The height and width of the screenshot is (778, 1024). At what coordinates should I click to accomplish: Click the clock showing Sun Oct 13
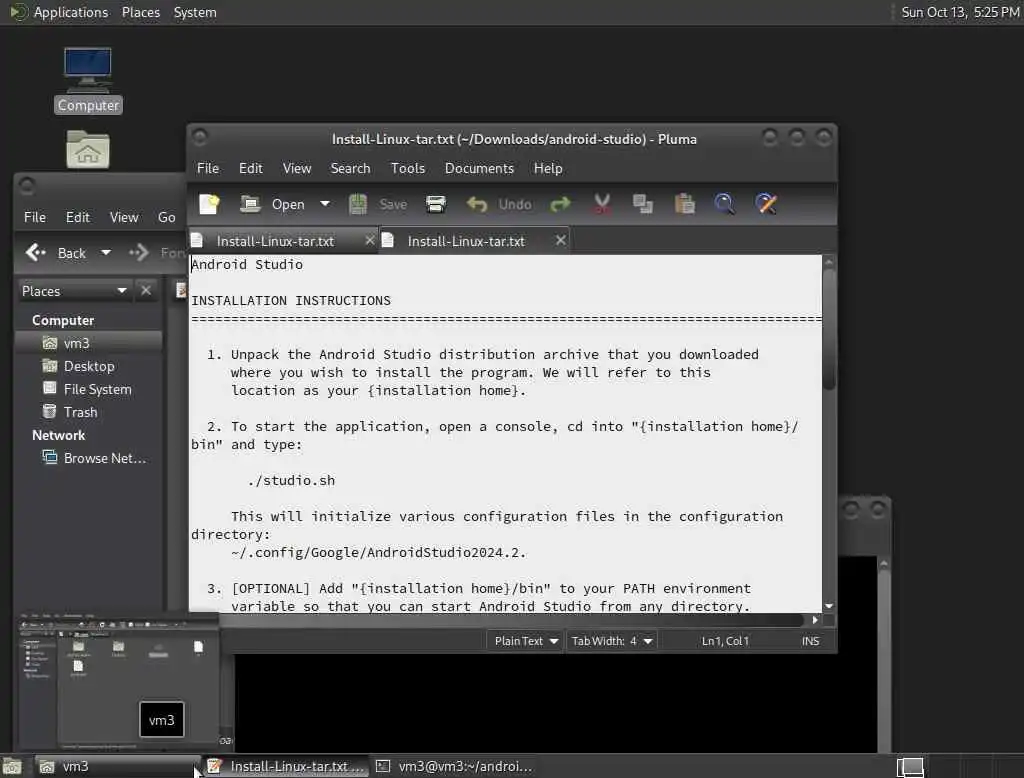960,12
